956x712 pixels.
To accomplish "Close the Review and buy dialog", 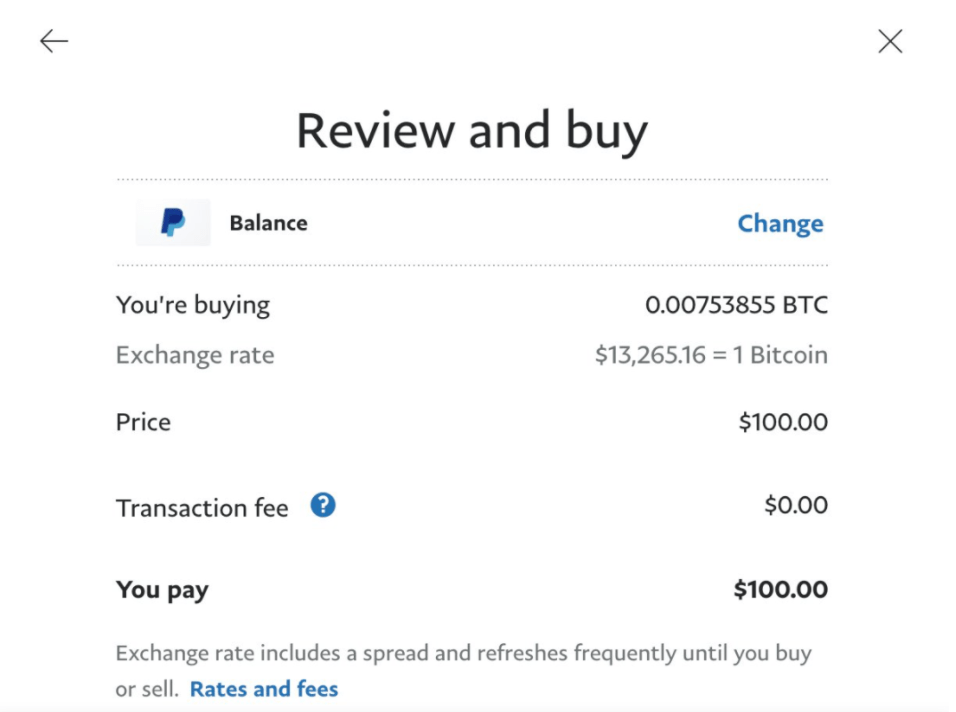I will (x=890, y=41).
